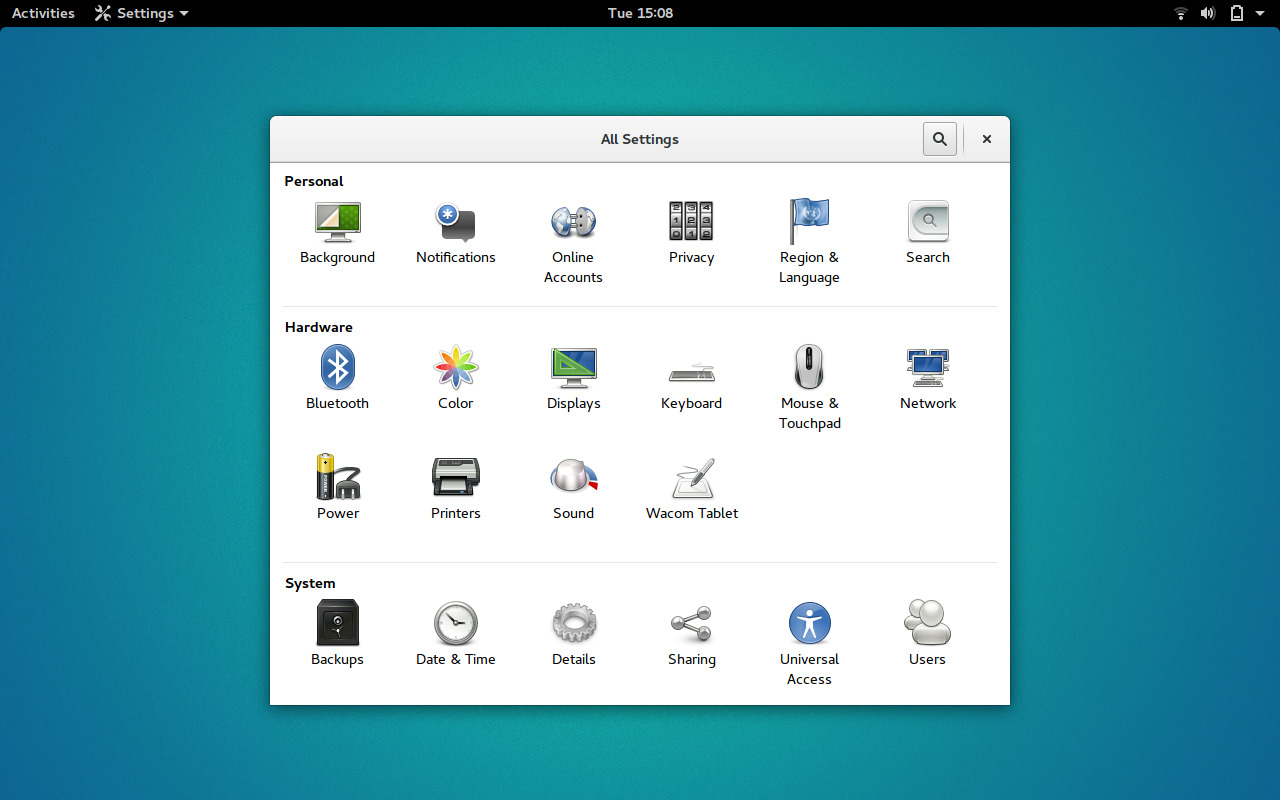Open Privacy settings
This screenshot has width=1280, height=800.
pyautogui.click(x=691, y=232)
